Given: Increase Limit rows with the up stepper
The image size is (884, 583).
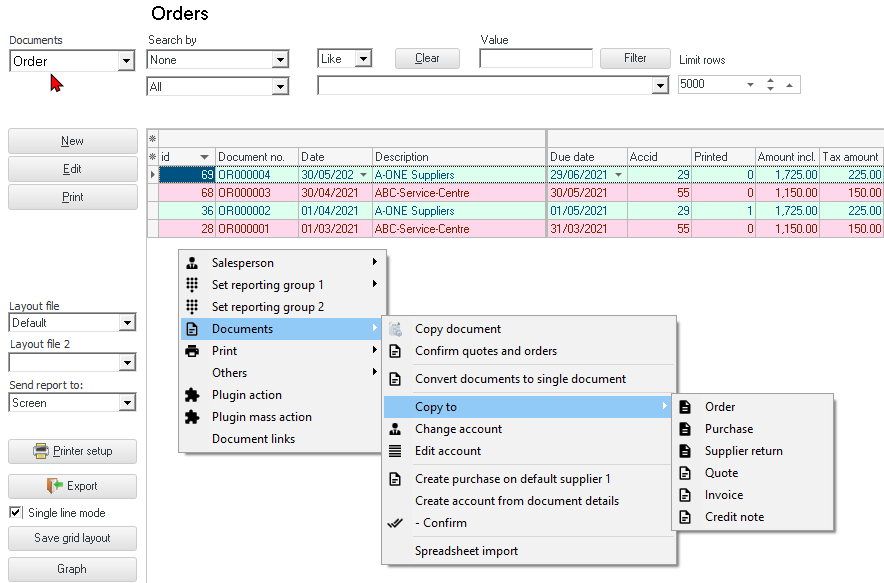Looking at the screenshot, I should tap(770, 80).
